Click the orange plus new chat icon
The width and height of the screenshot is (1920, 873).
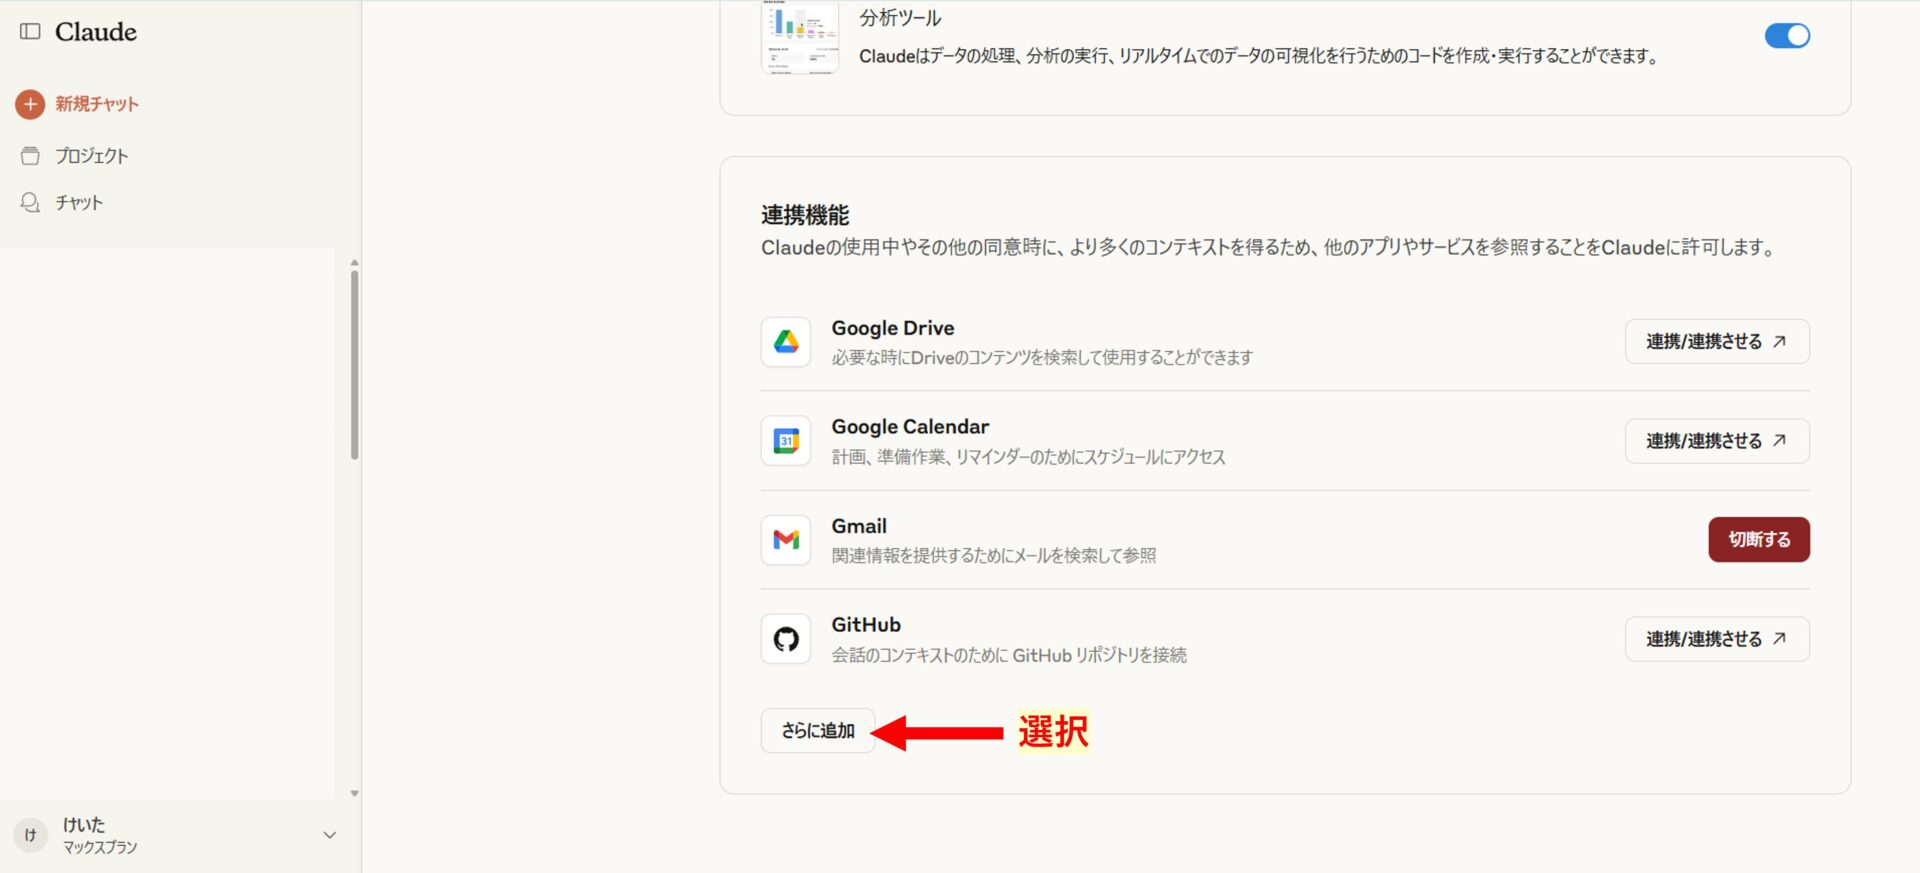click(30, 104)
